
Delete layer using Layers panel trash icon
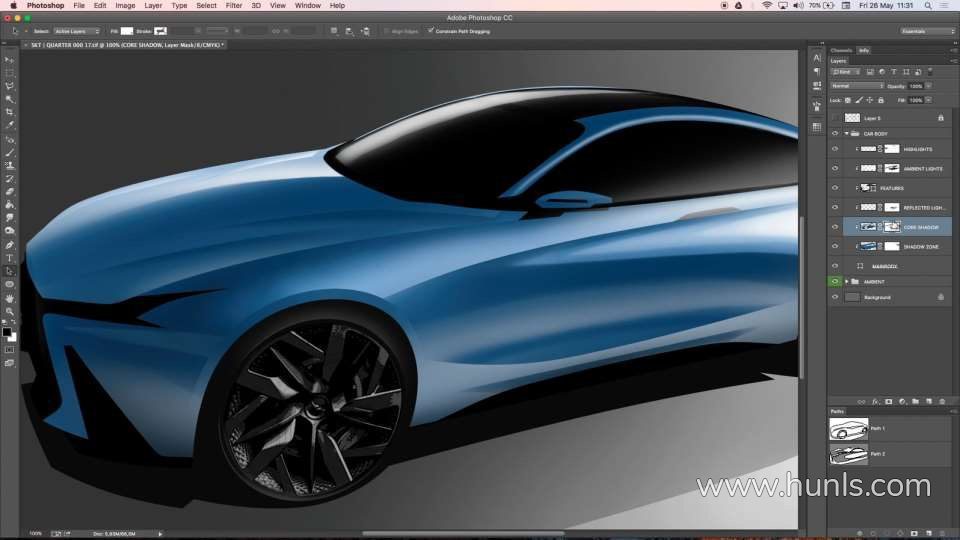pyautogui.click(x=941, y=401)
